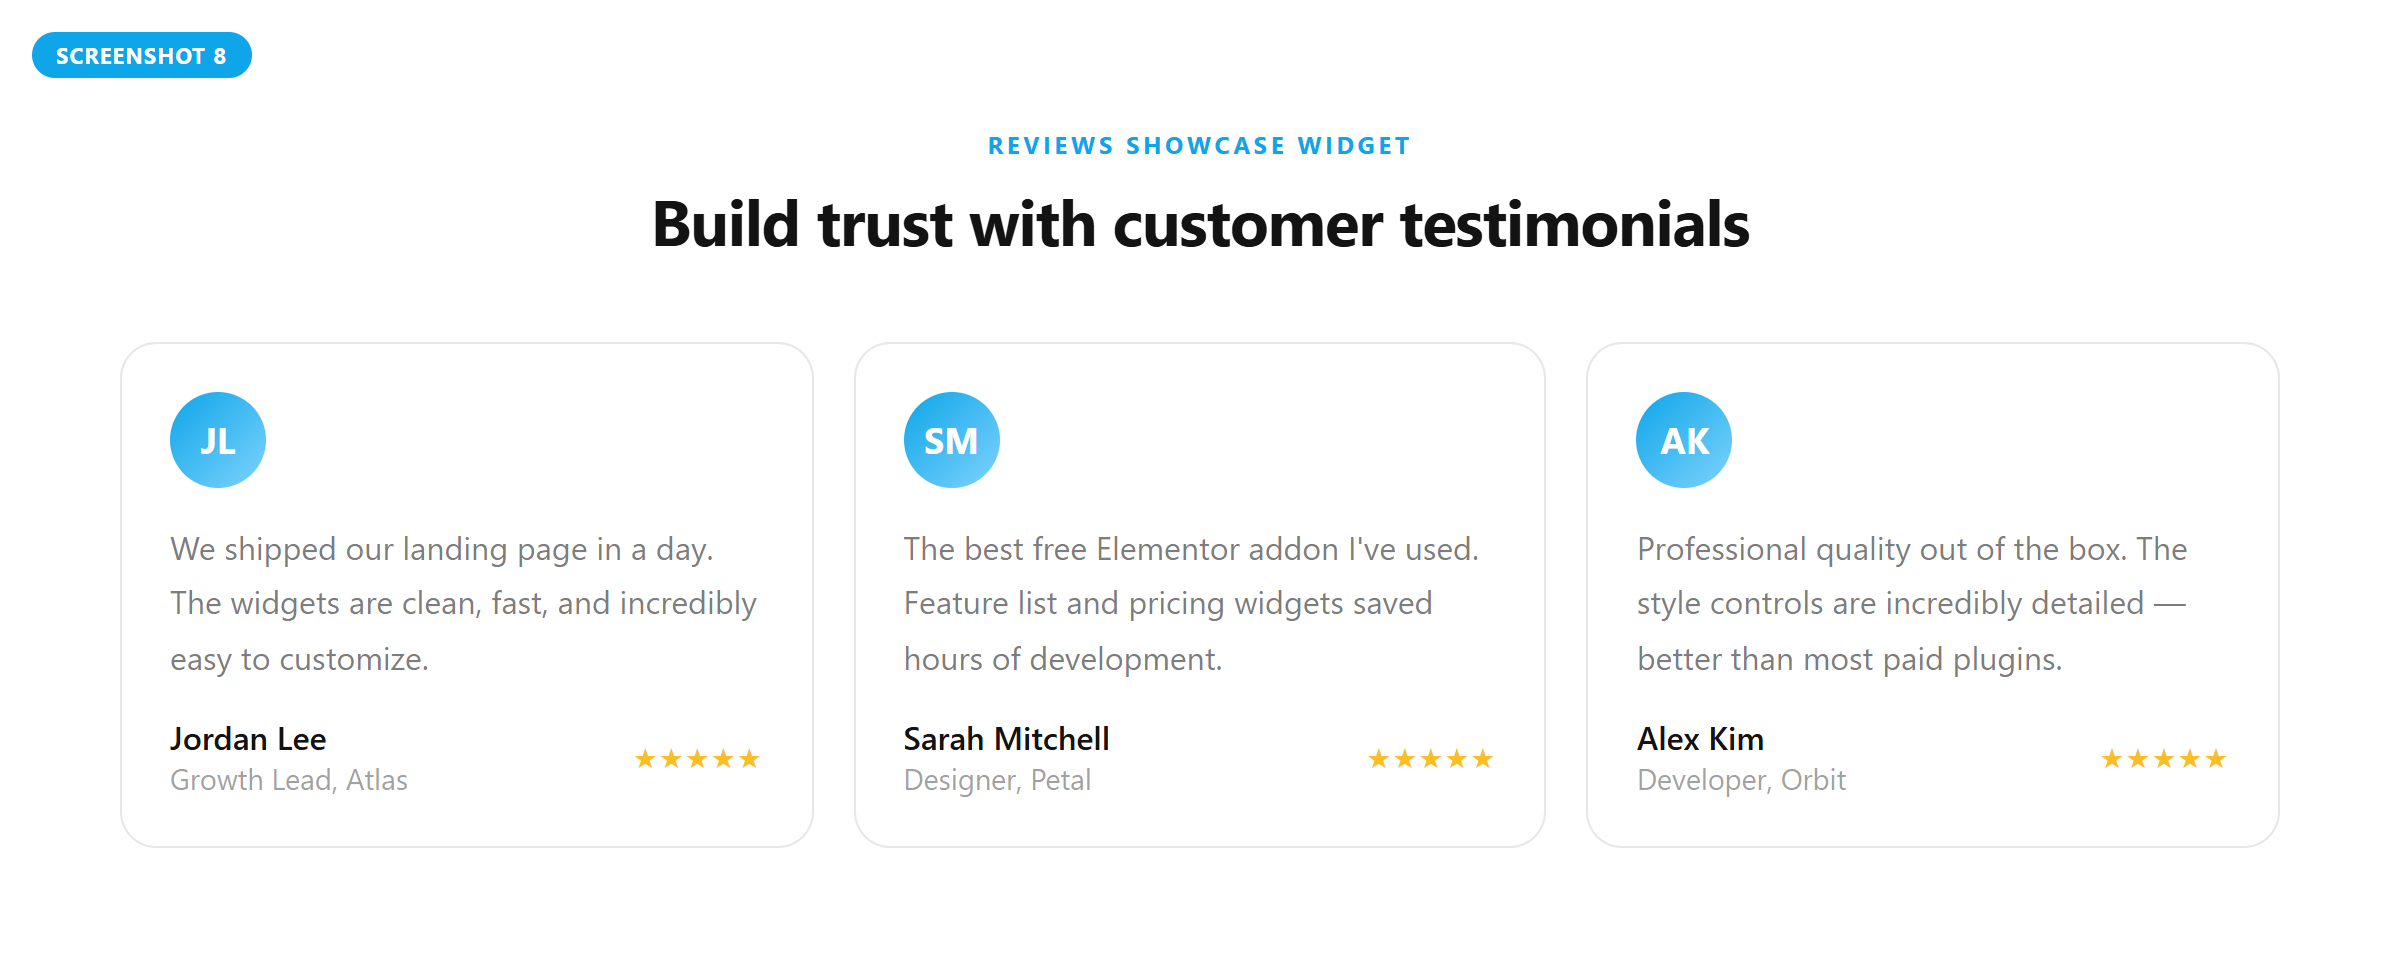Click the Build trust with customer testimonials heading
This screenshot has width=2400, height=968.
pos(1200,224)
